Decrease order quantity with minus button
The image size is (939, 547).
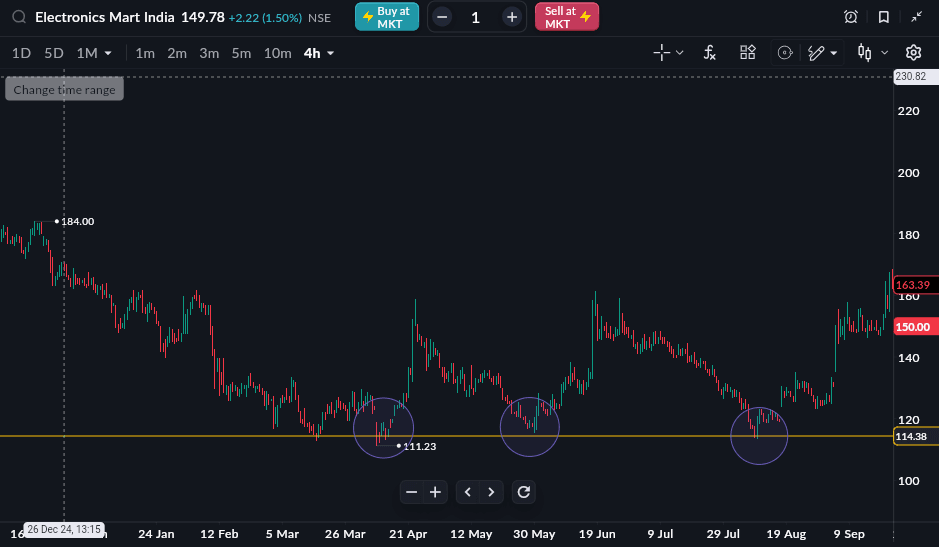442,17
